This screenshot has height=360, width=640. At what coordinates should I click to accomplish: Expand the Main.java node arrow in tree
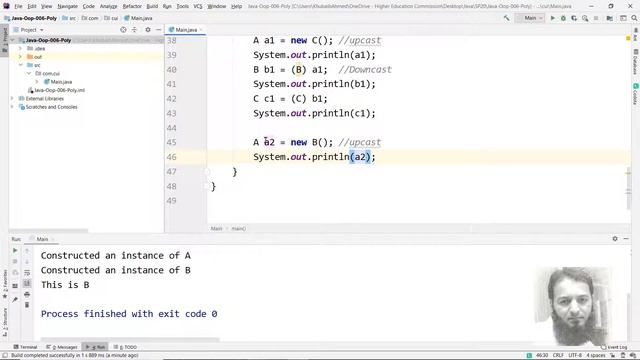click(x=37, y=82)
